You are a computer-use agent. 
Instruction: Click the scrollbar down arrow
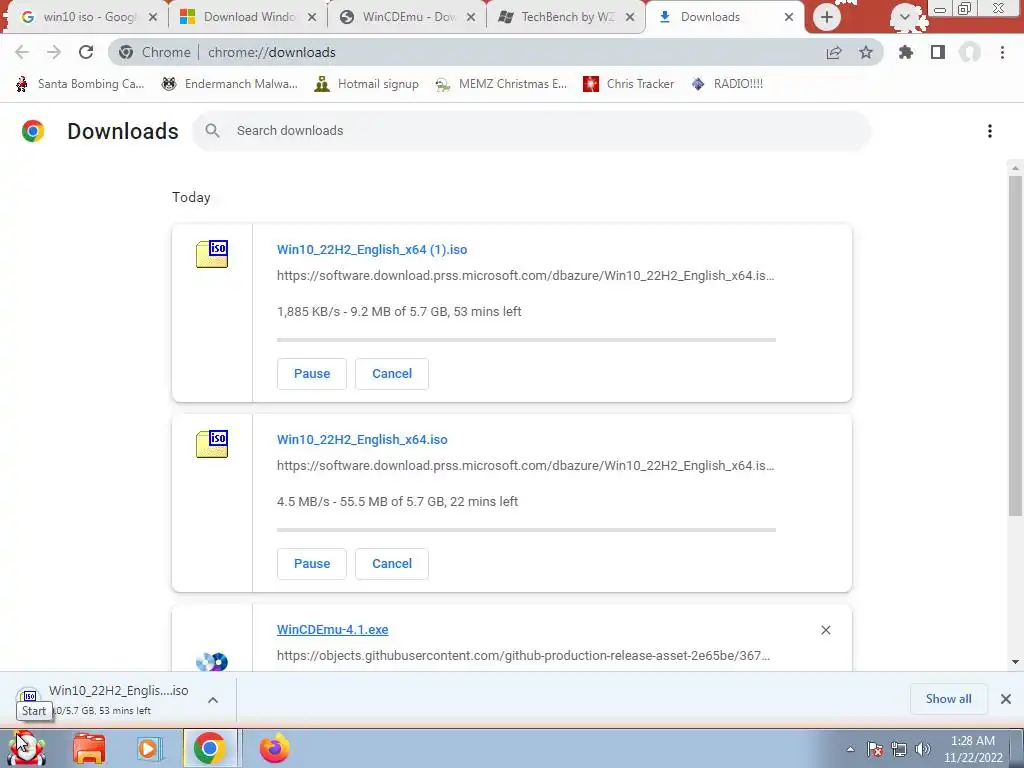[1015, 662]
